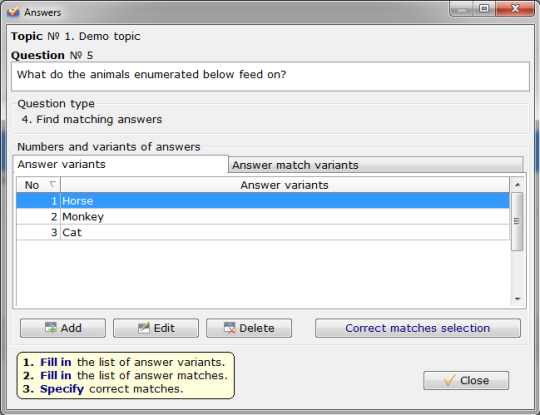Select the Cat answer row
The width and height of the screenshot is (540, 415).
(263, 232)
